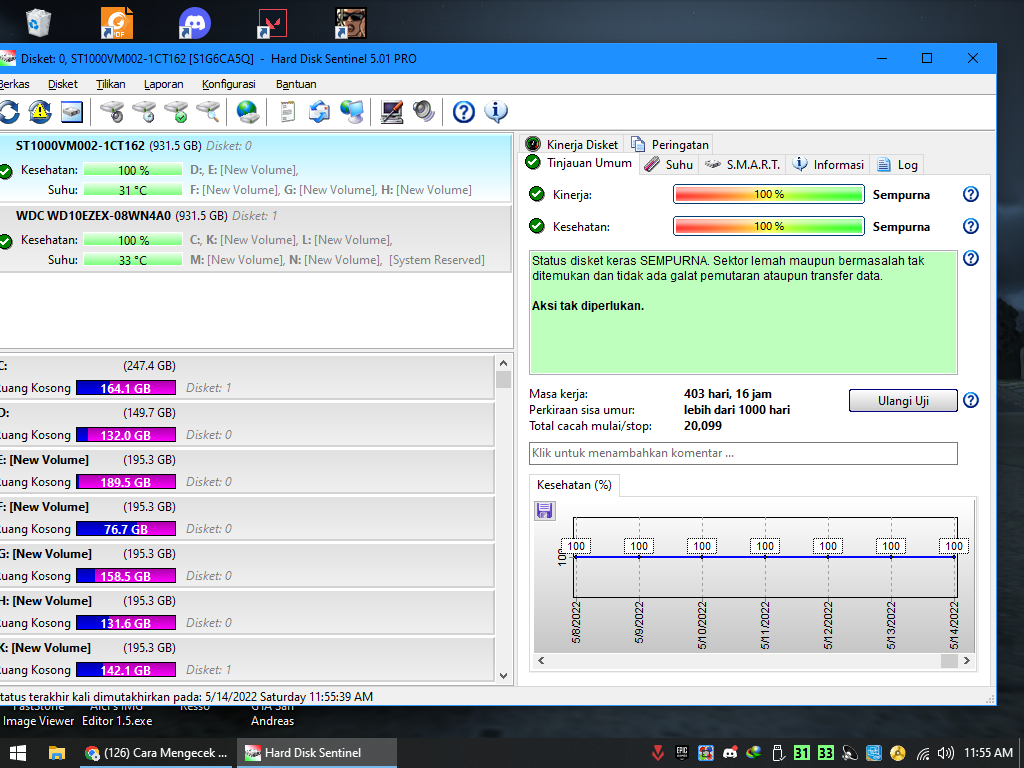Click the disk with magnifying glass icon

click(208, 112)
